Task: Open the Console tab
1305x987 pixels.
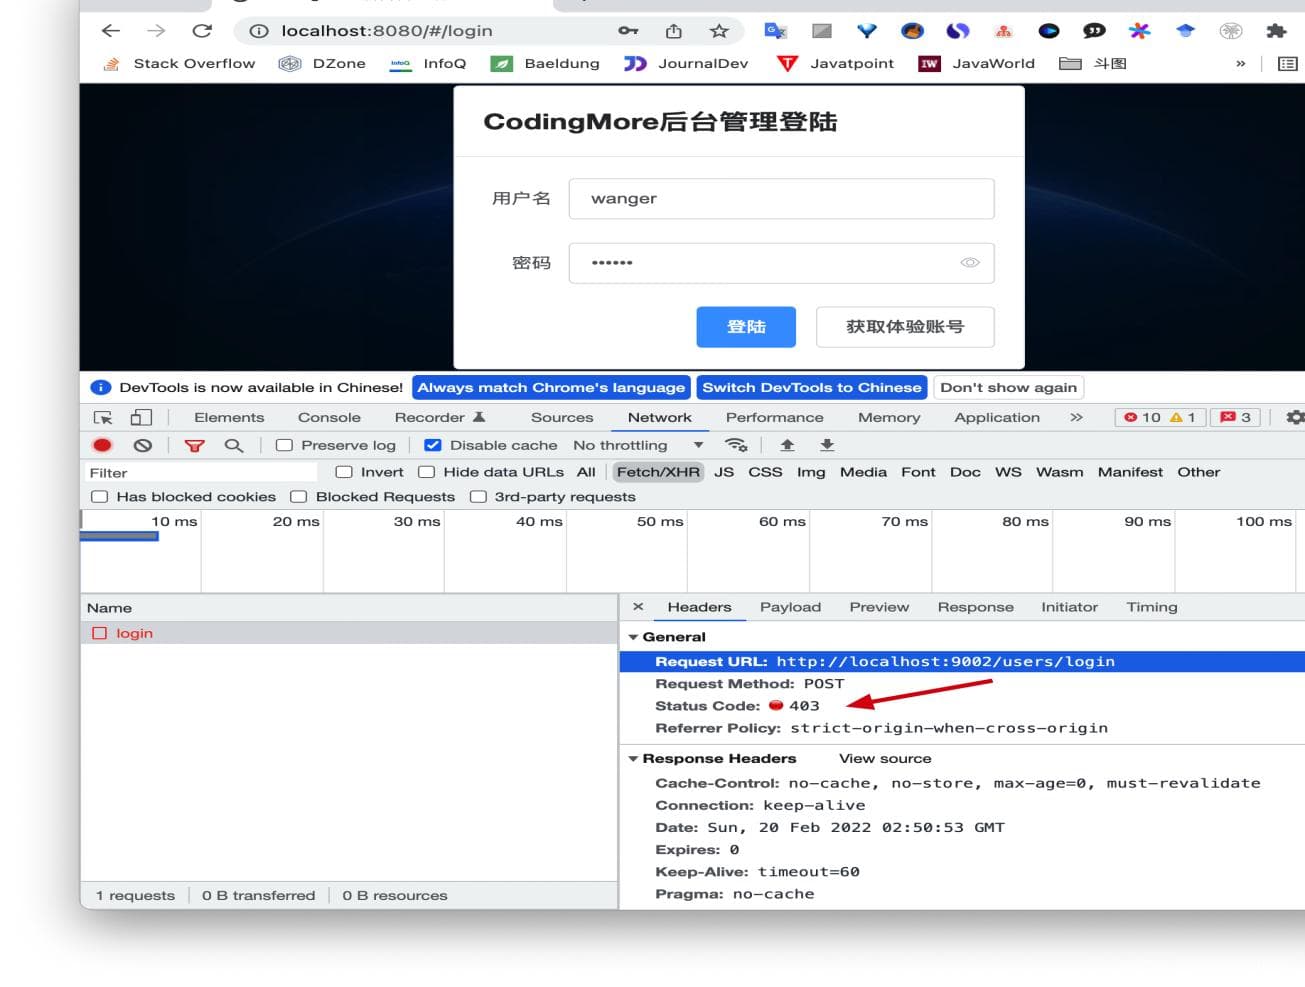Action: (329, 417)
